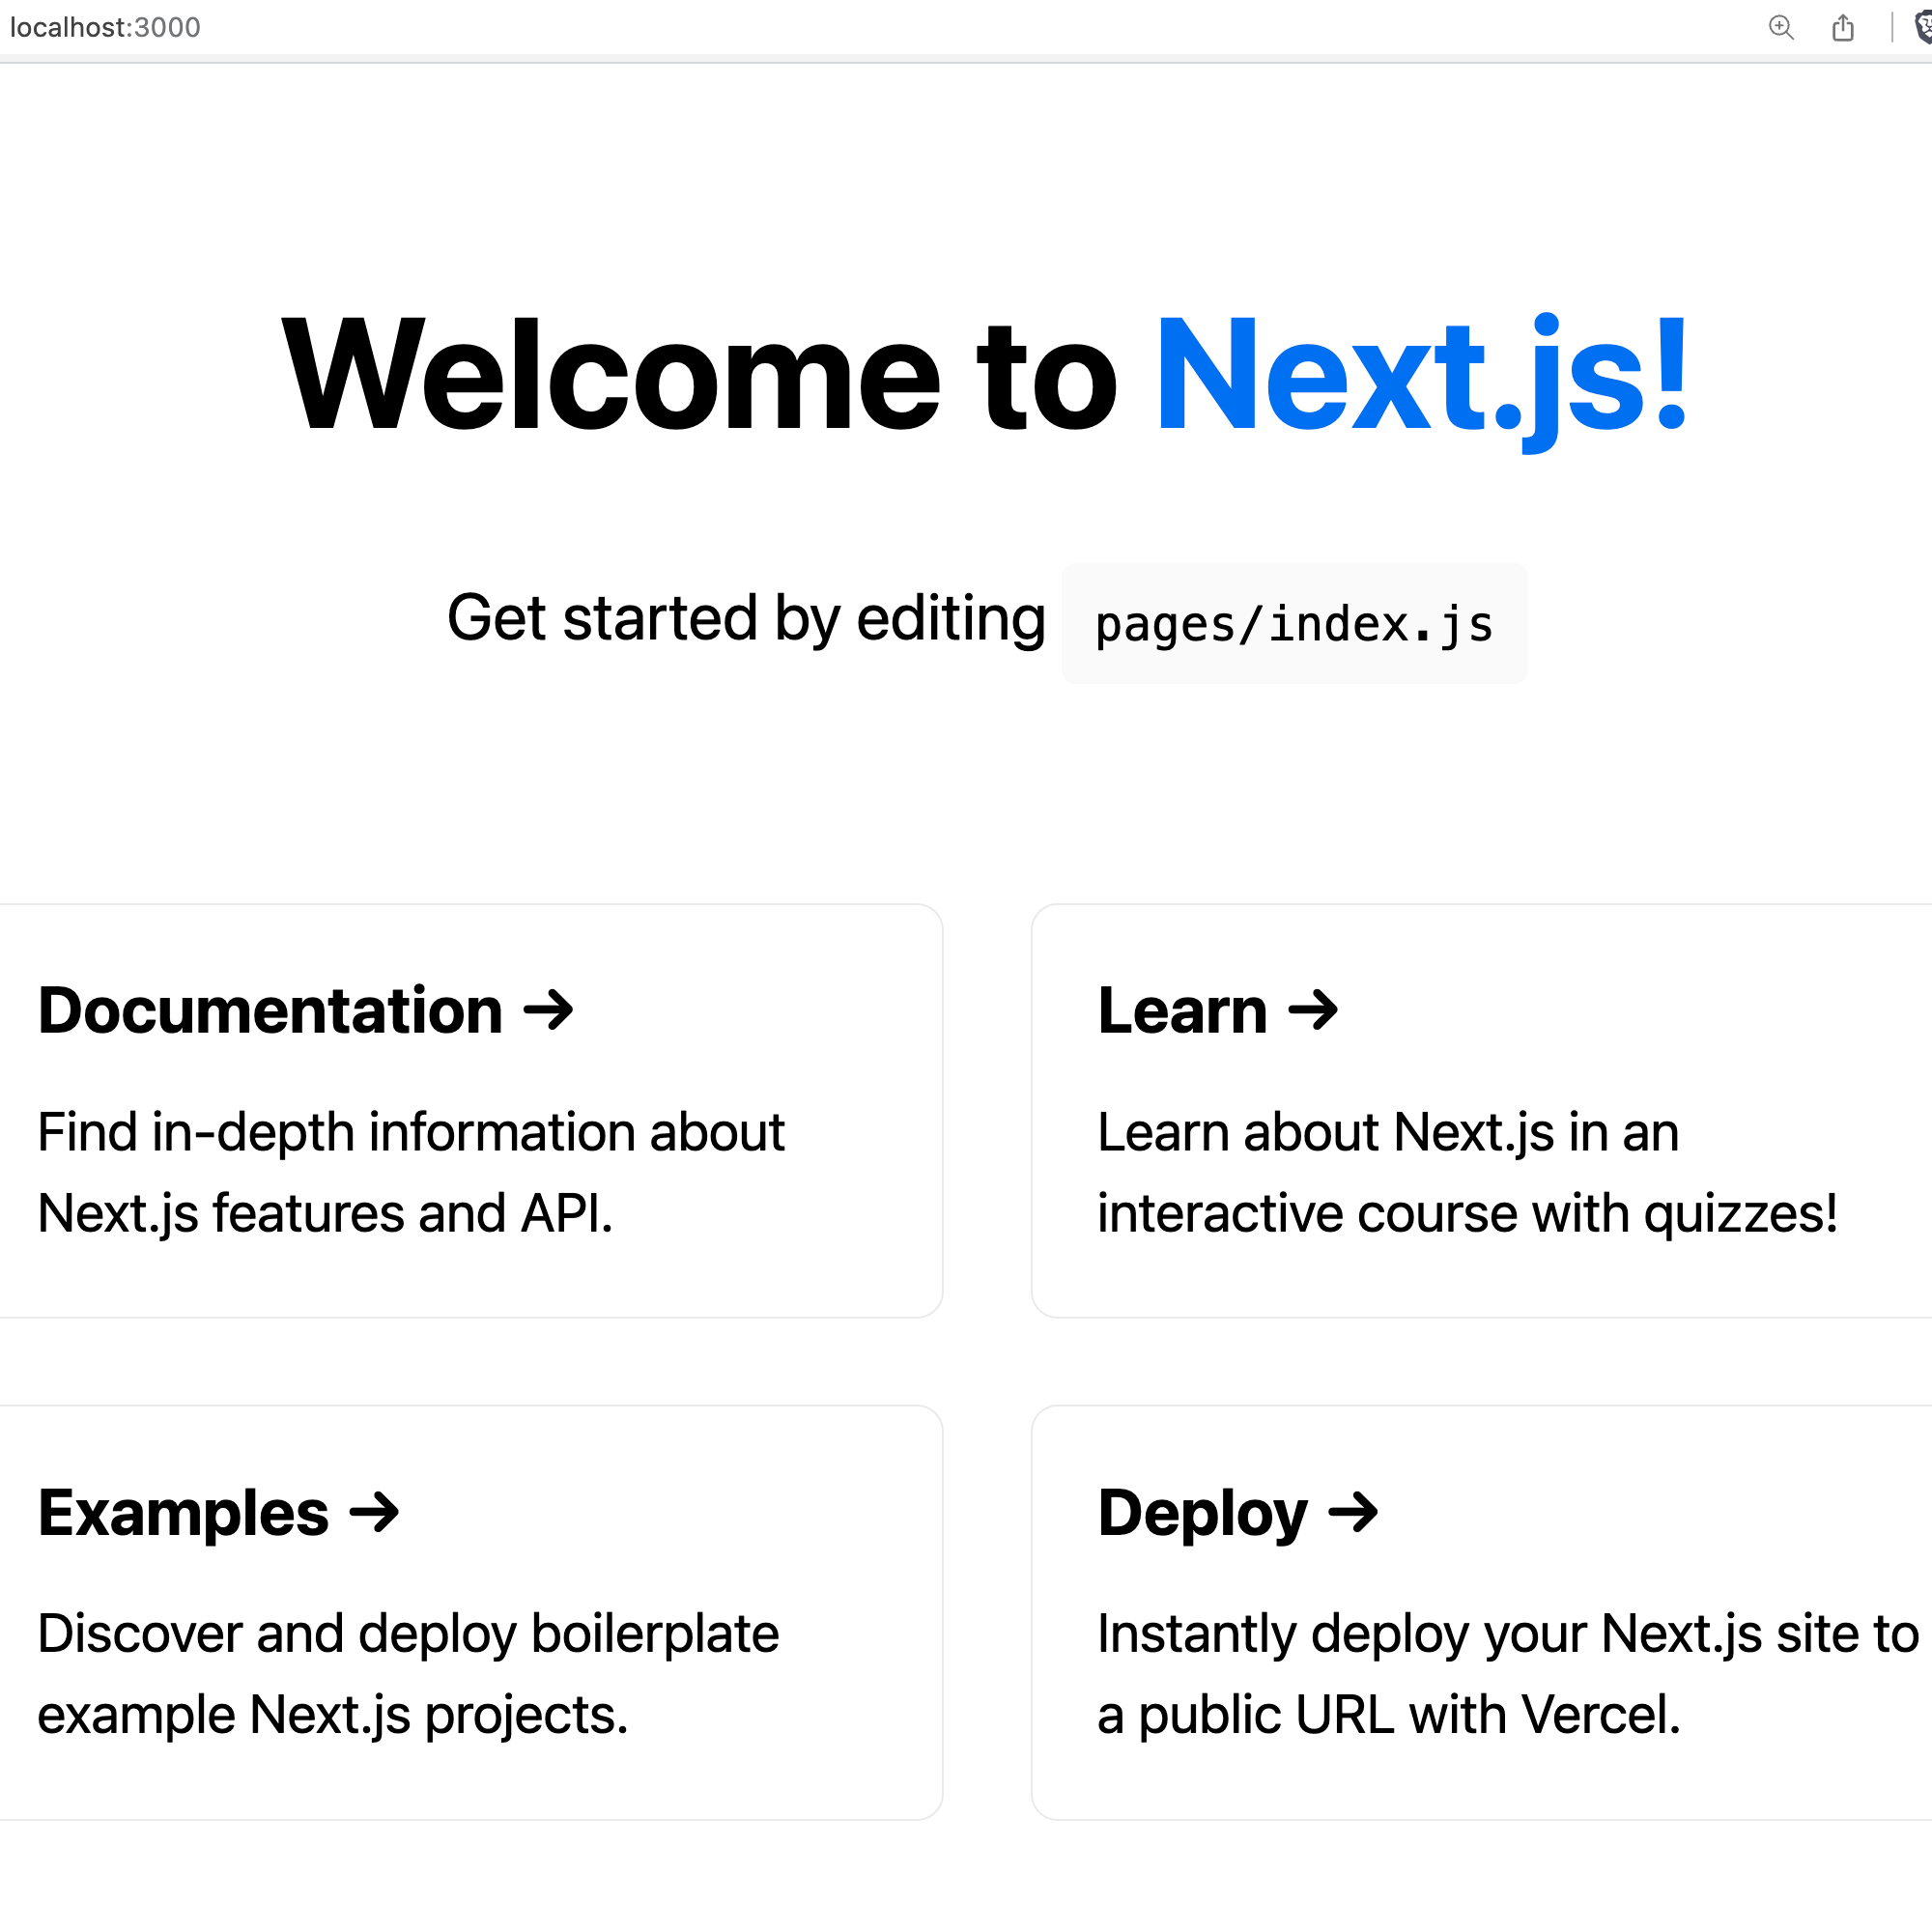Screen dimensions: 1932x1932
Task: Open the Documentation card
Action: tap(471, 1110)
